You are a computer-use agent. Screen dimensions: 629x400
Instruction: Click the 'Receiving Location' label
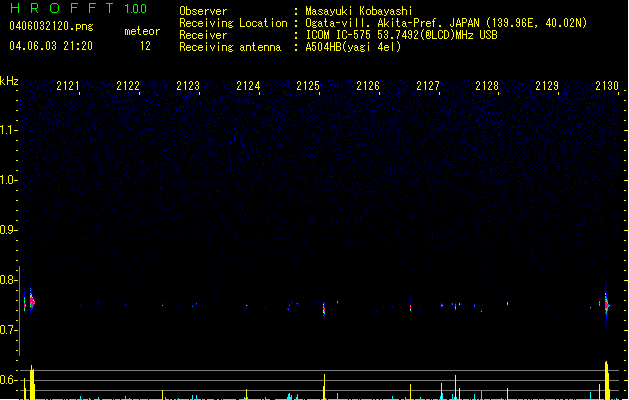[x=233, y=23]
